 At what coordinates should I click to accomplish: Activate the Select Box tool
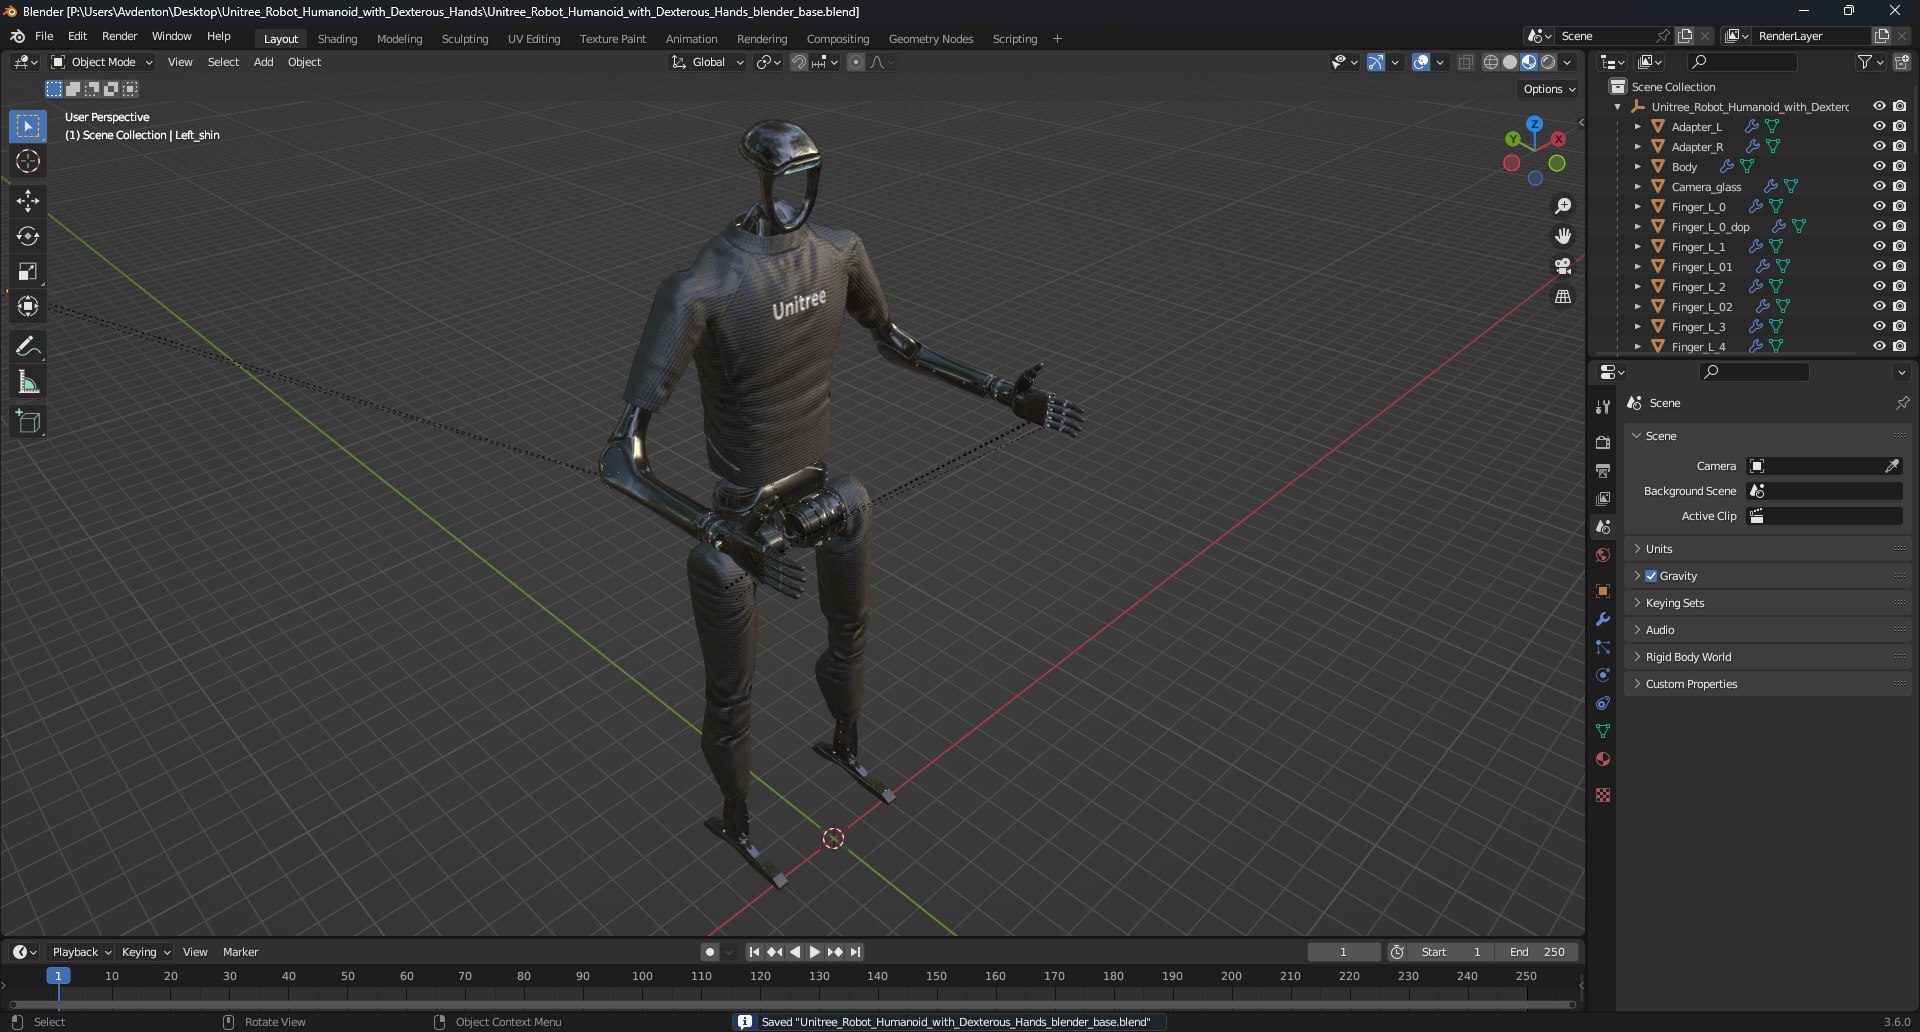tap(28, 126)
